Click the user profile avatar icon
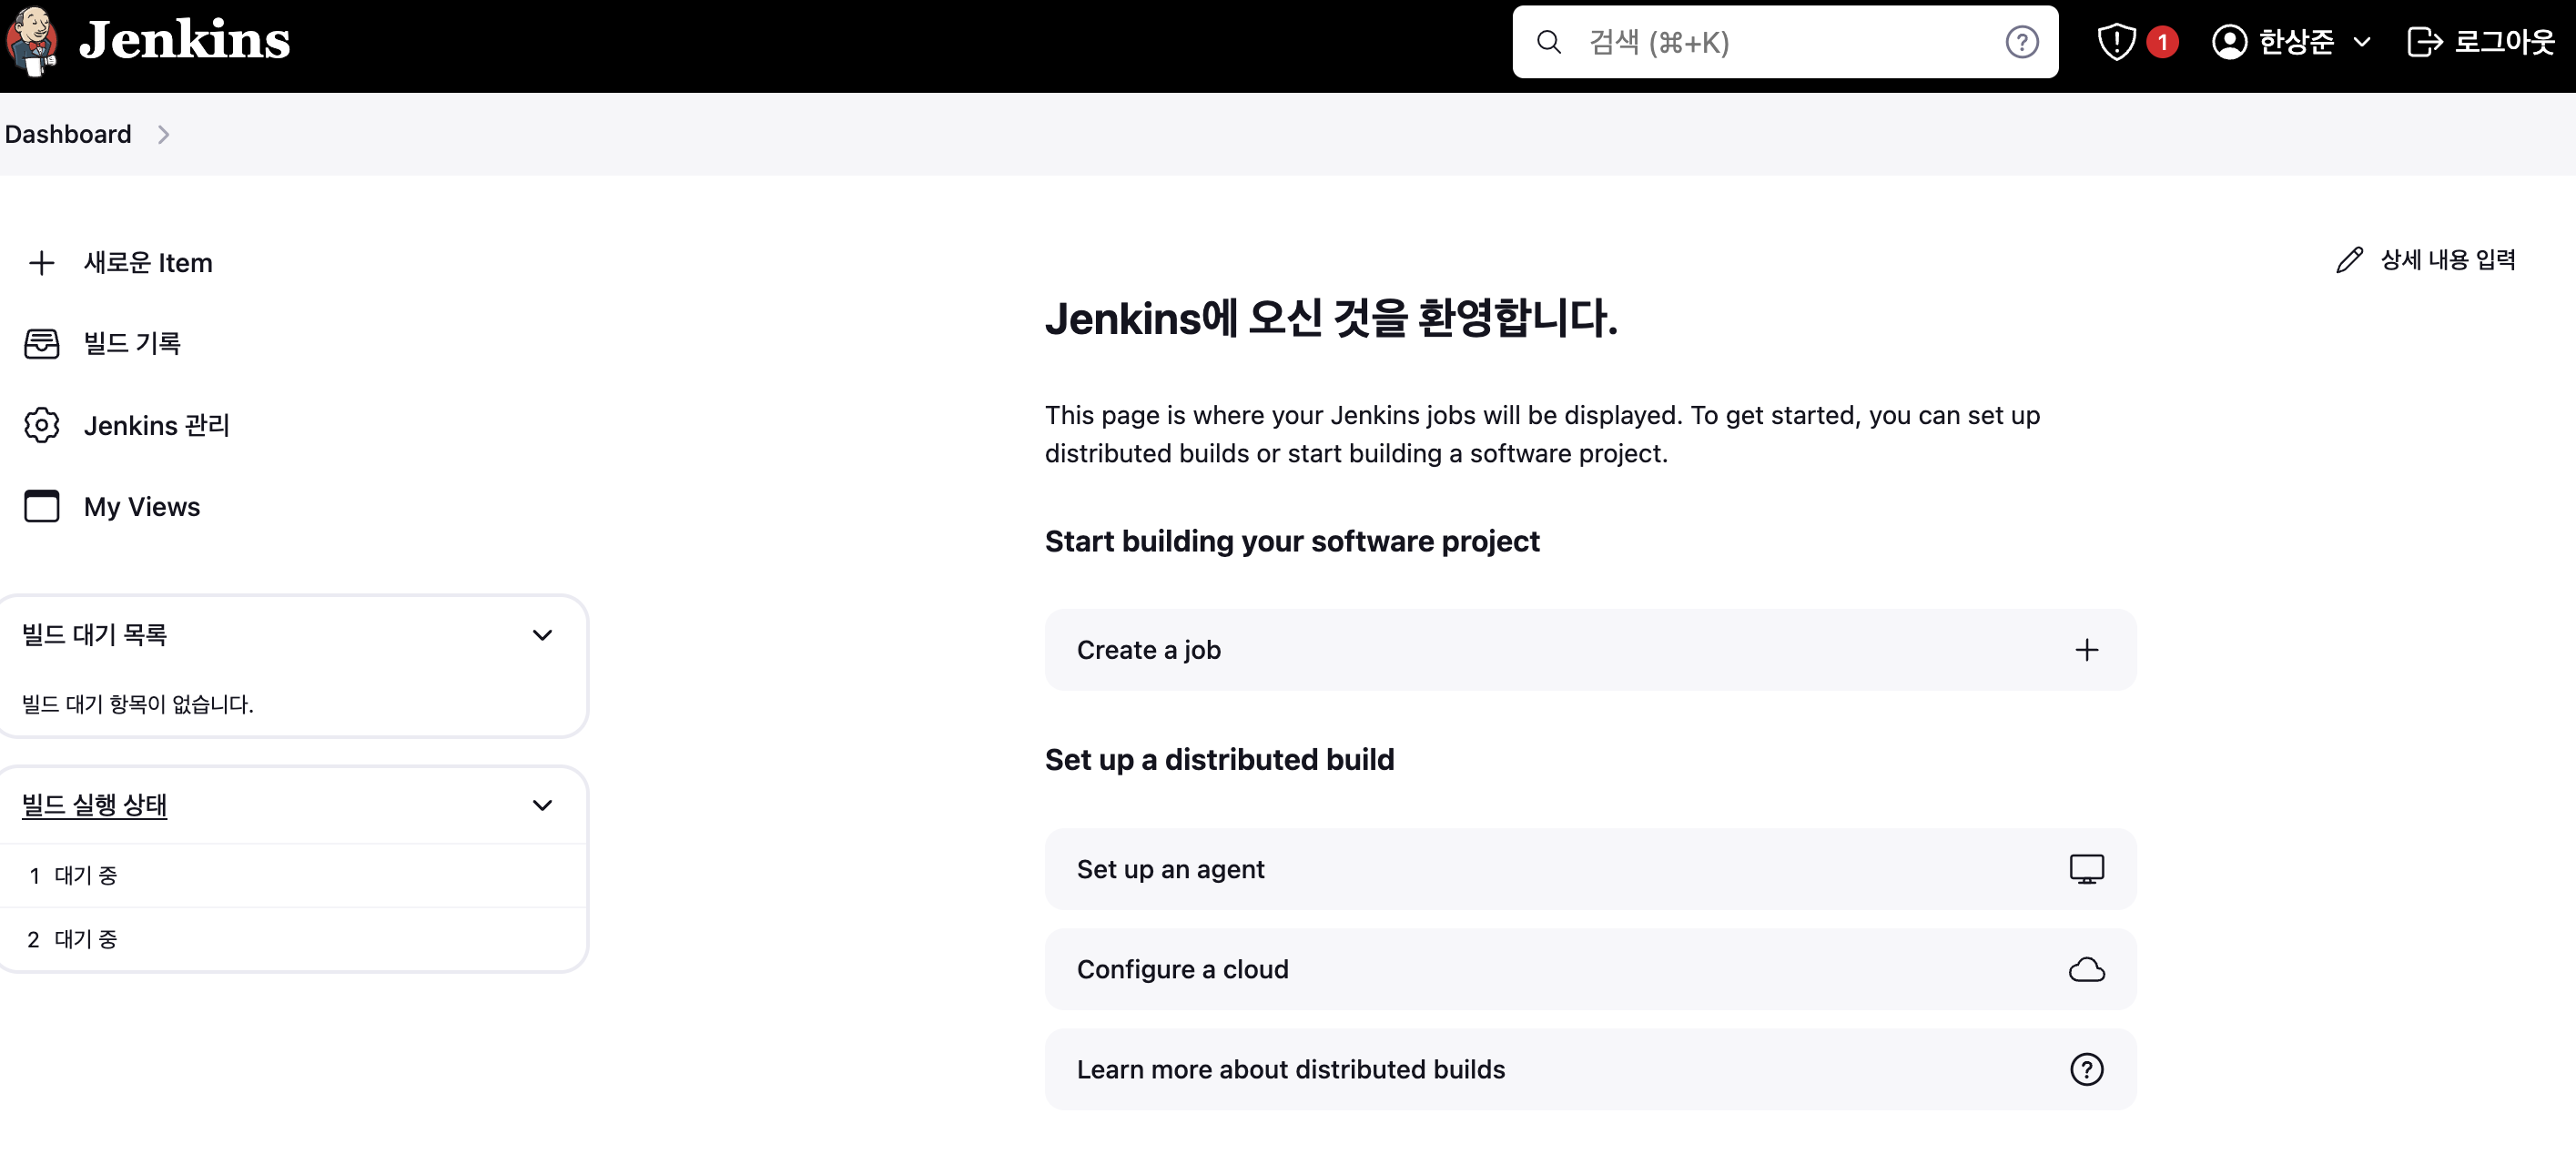Screen dimensions: 2576x1154 [2228, 41]
